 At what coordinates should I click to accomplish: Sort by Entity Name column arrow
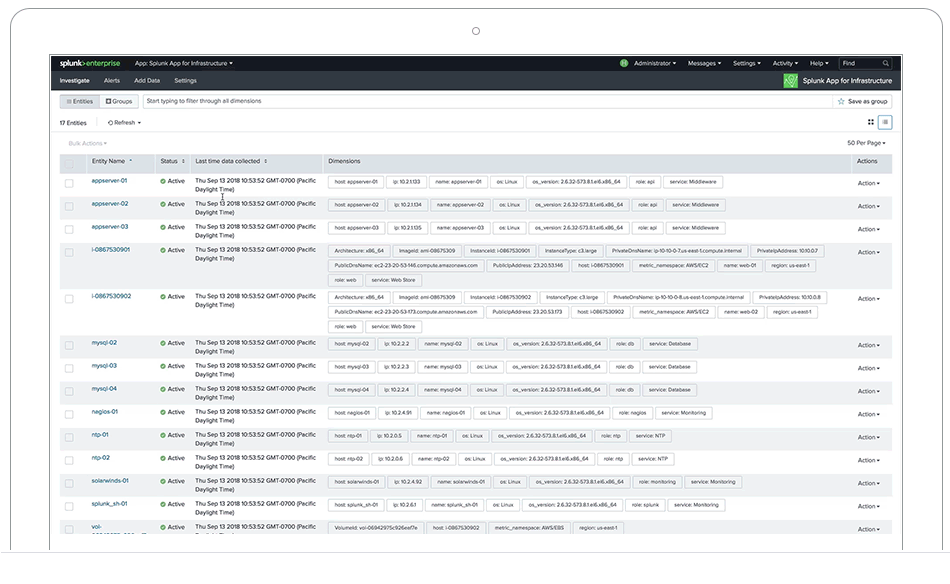[x=130, y=161]
